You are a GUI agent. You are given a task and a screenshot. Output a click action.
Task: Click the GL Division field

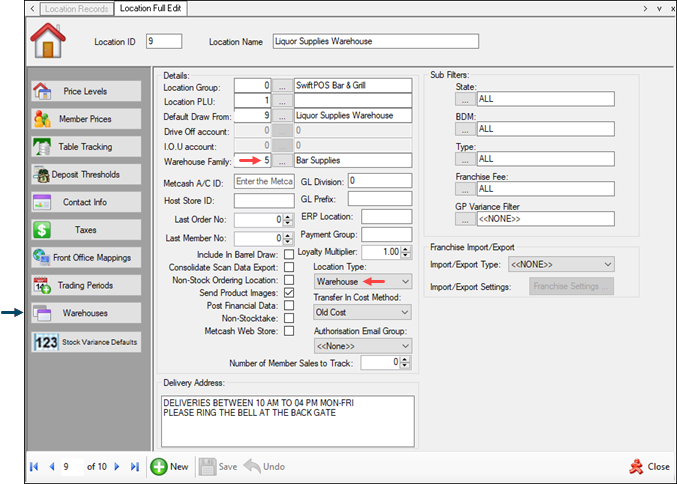(380, 180)
